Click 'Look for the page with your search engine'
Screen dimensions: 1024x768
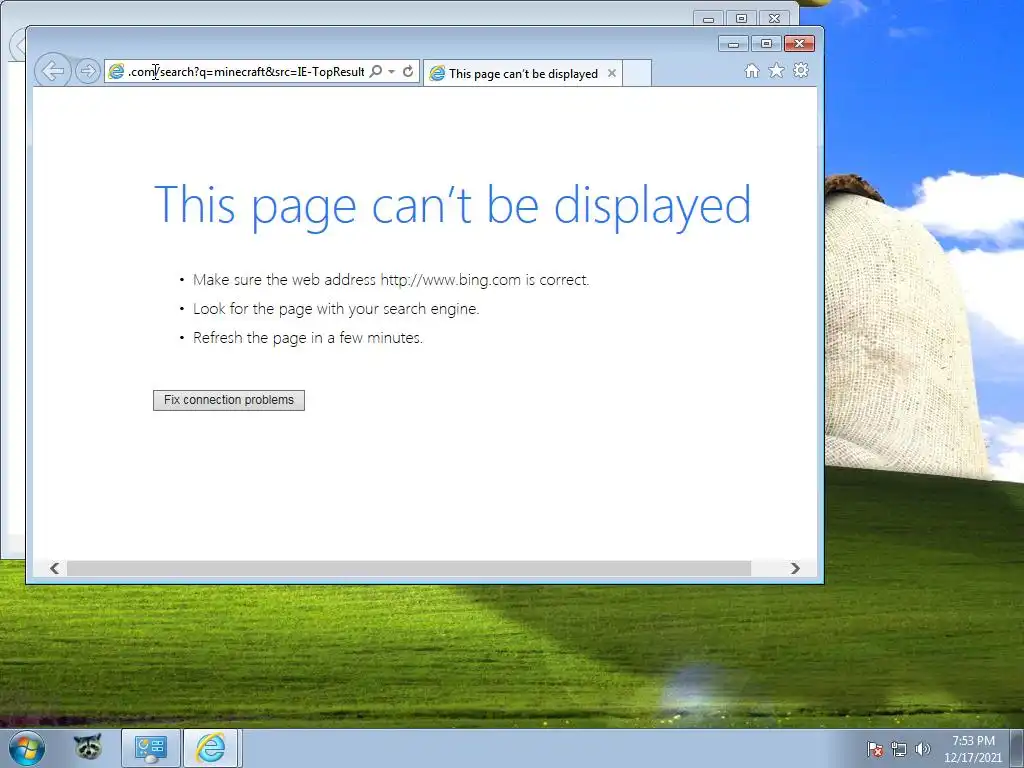336,309
